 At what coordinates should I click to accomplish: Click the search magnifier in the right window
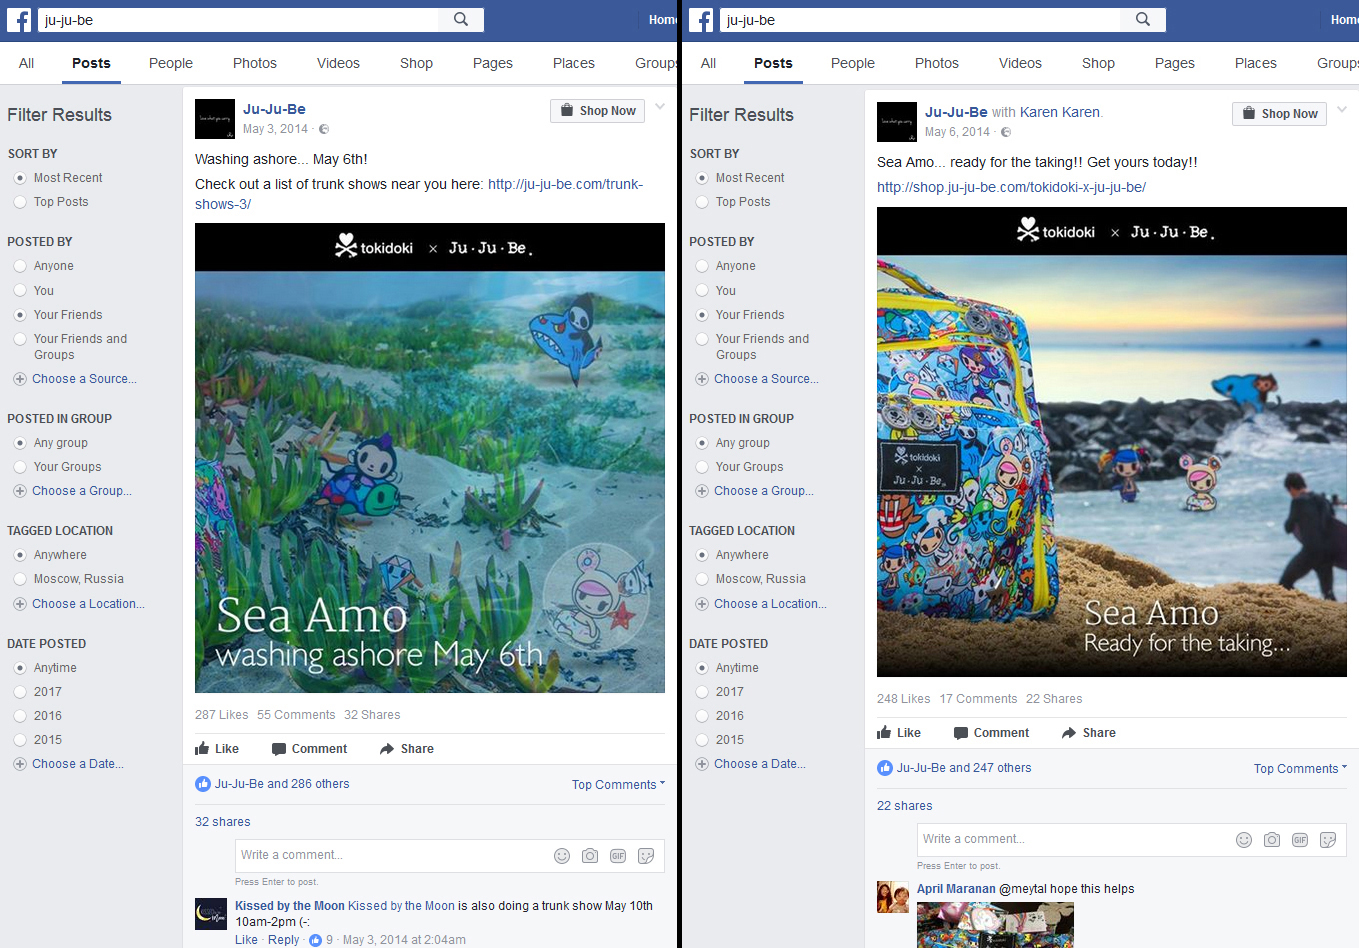tap(1143, 19)
